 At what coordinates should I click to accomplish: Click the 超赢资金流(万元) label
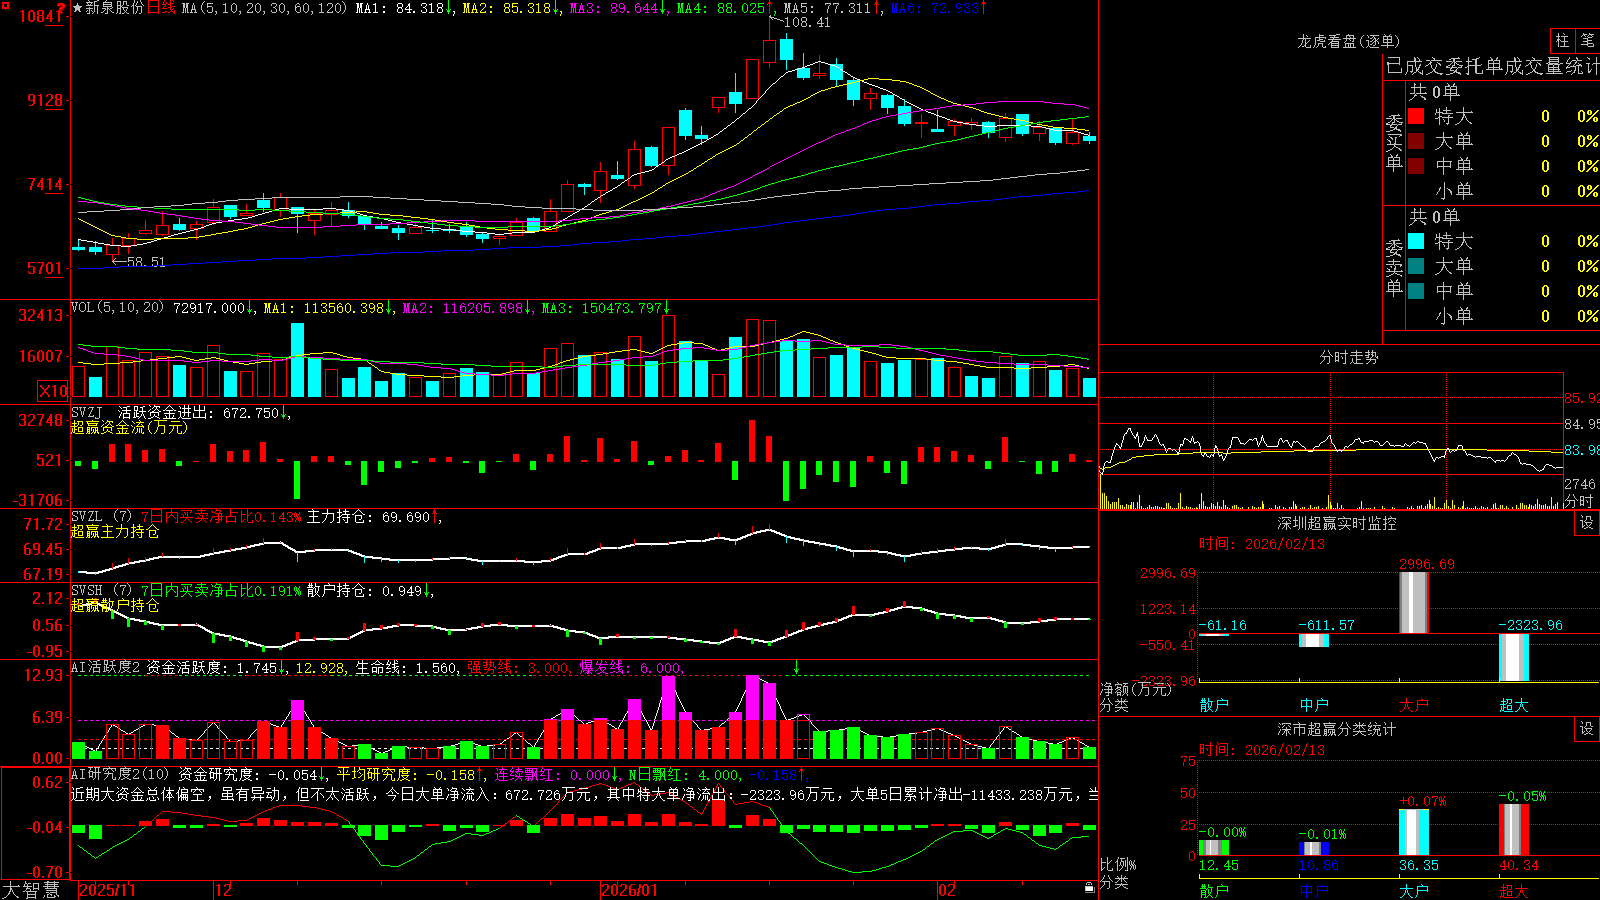point(129,427)
